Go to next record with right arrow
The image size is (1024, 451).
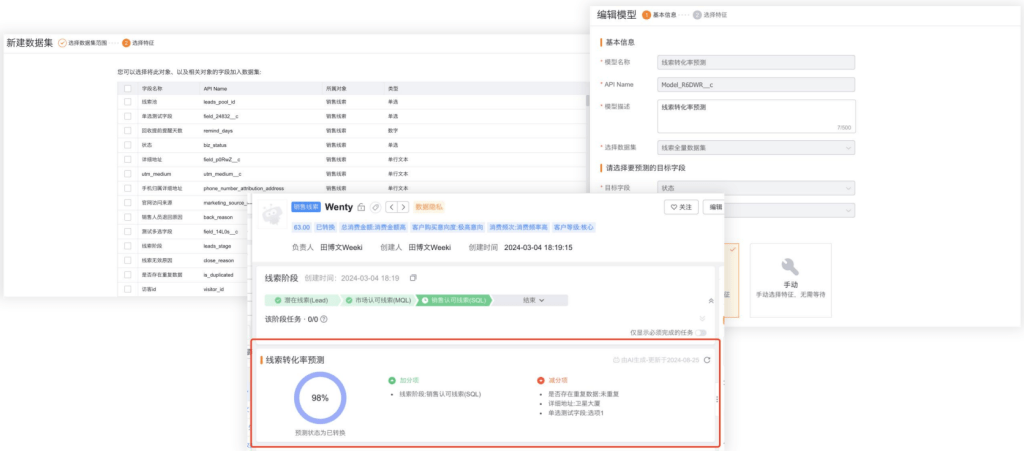(403, 207)
